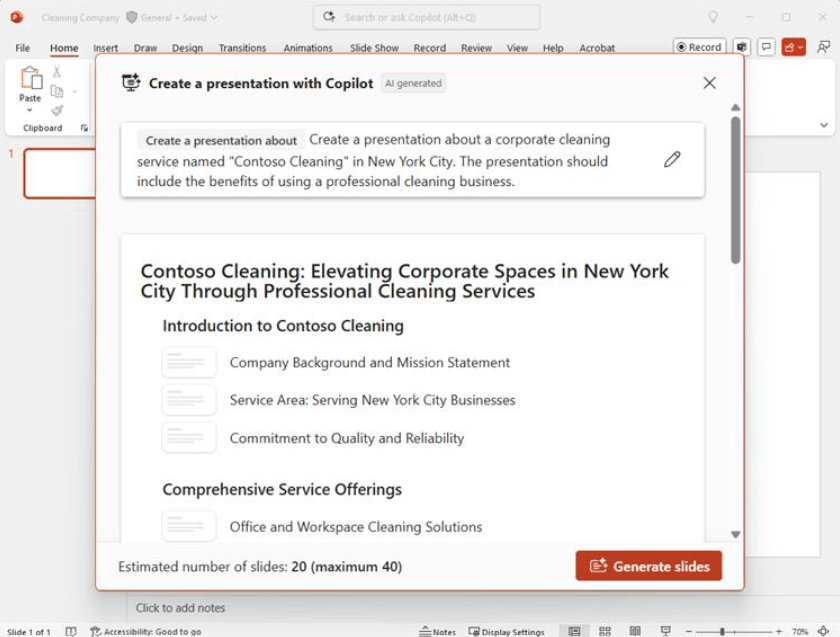The width and height of the screenshot is (840, 637).
Task: Click the Format Painter brush icon
Action: [x=57, y=110]
